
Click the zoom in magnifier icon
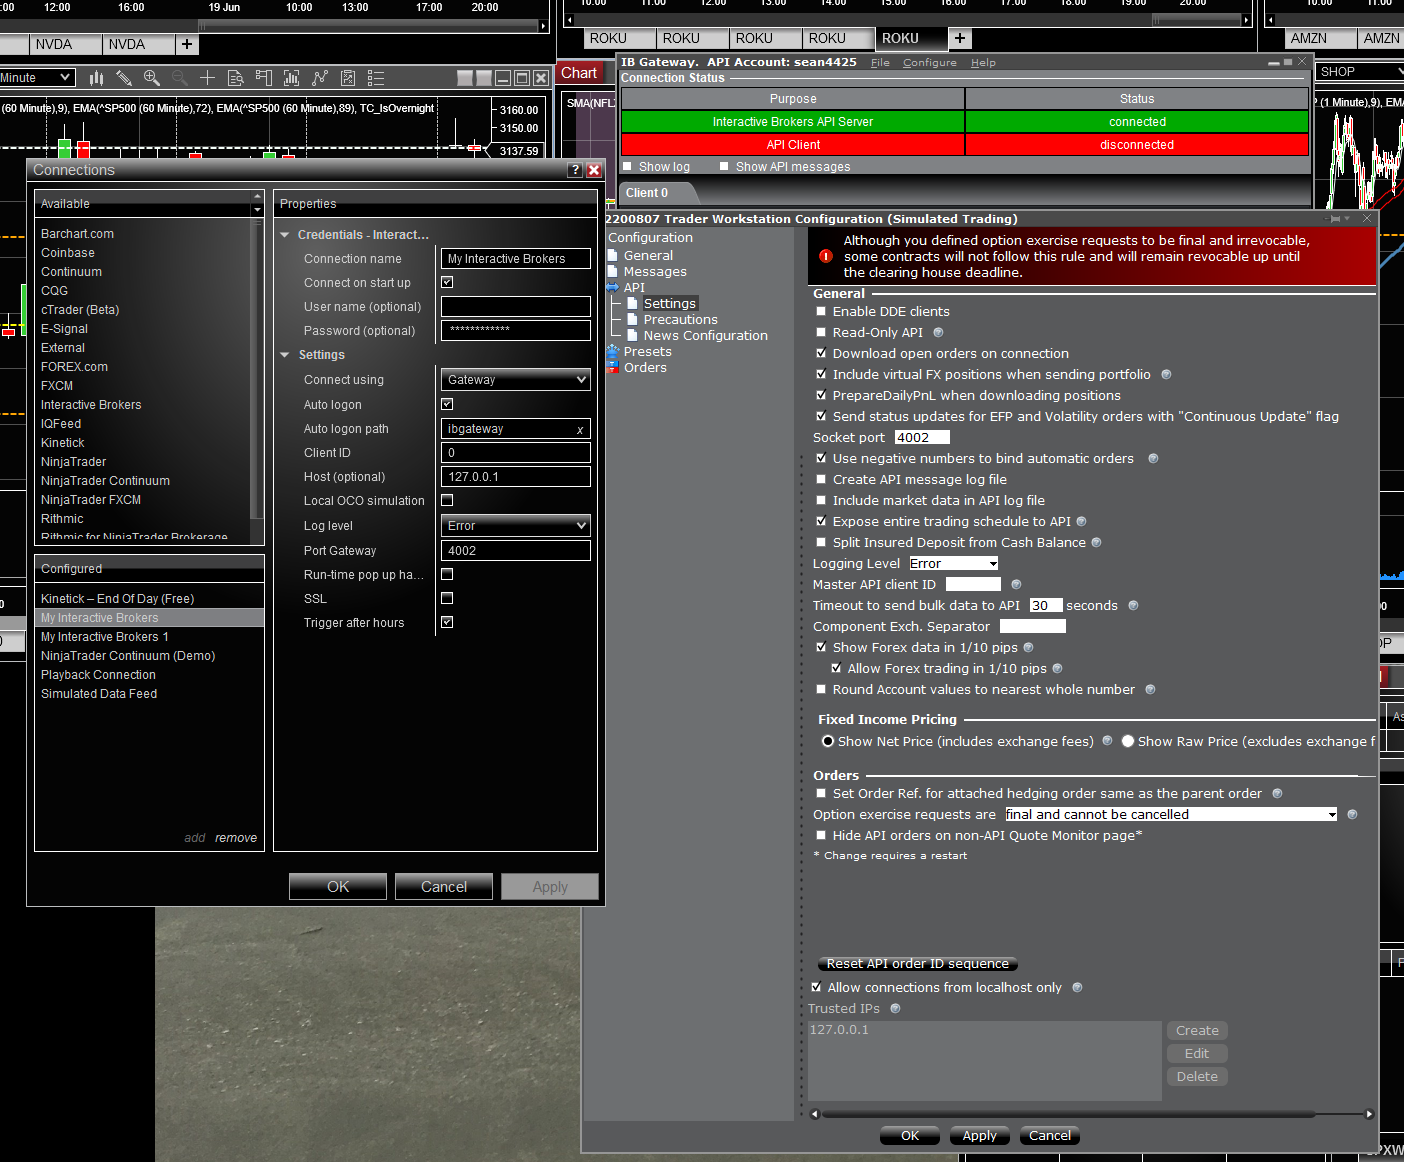coord(152,78)
